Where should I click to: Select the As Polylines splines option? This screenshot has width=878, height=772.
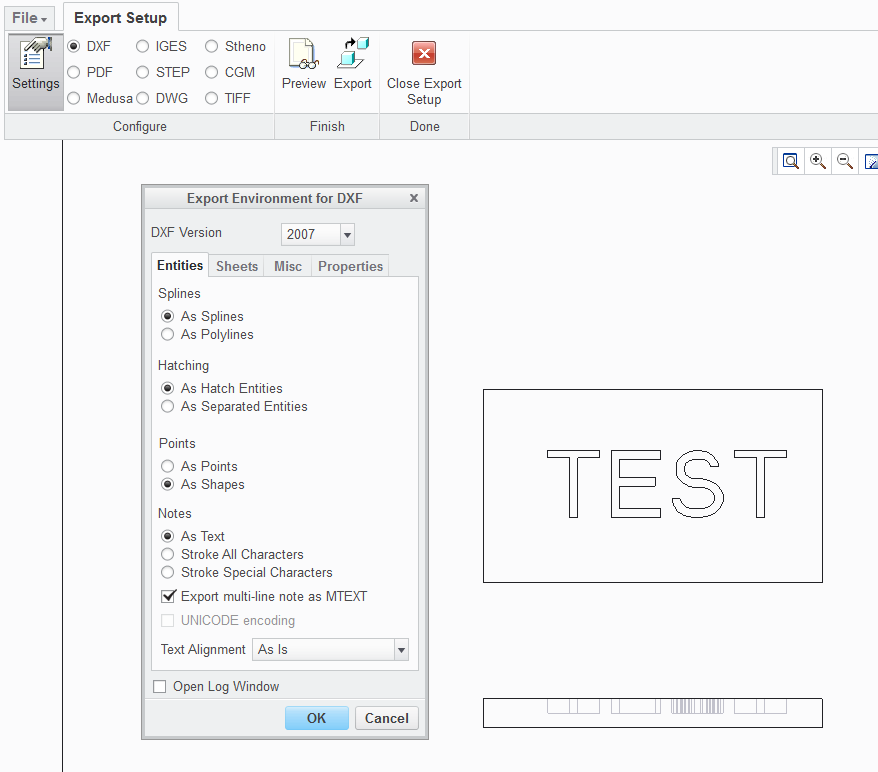click(x=167, y=334)
